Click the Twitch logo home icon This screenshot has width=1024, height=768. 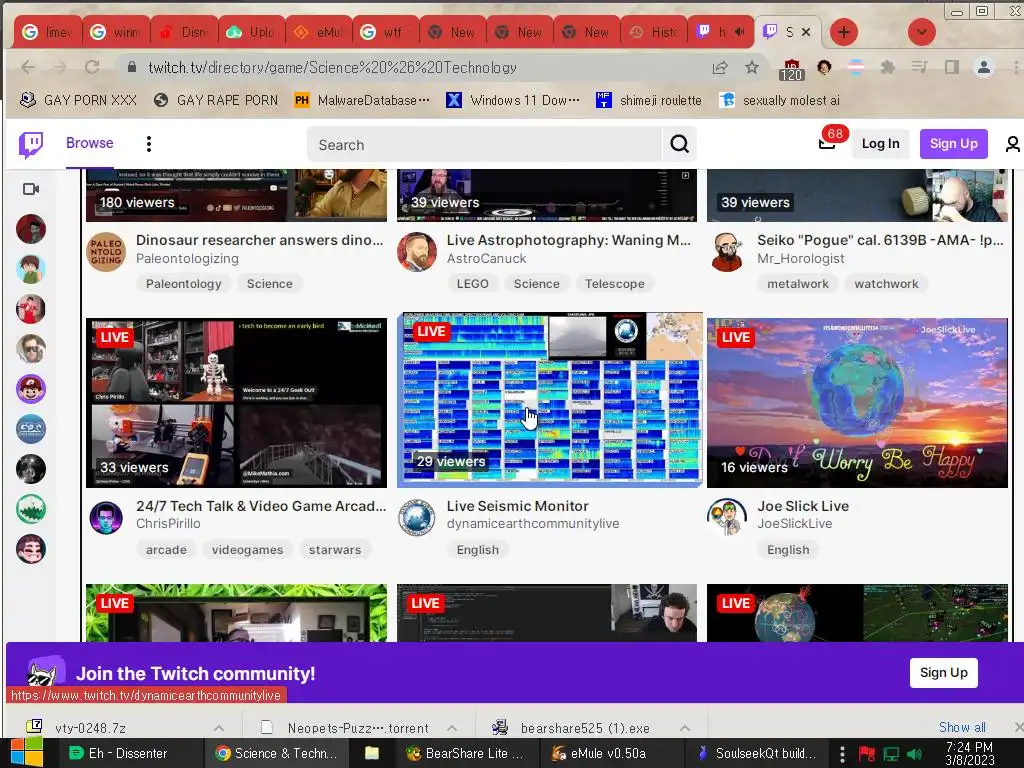coord(31,144)
